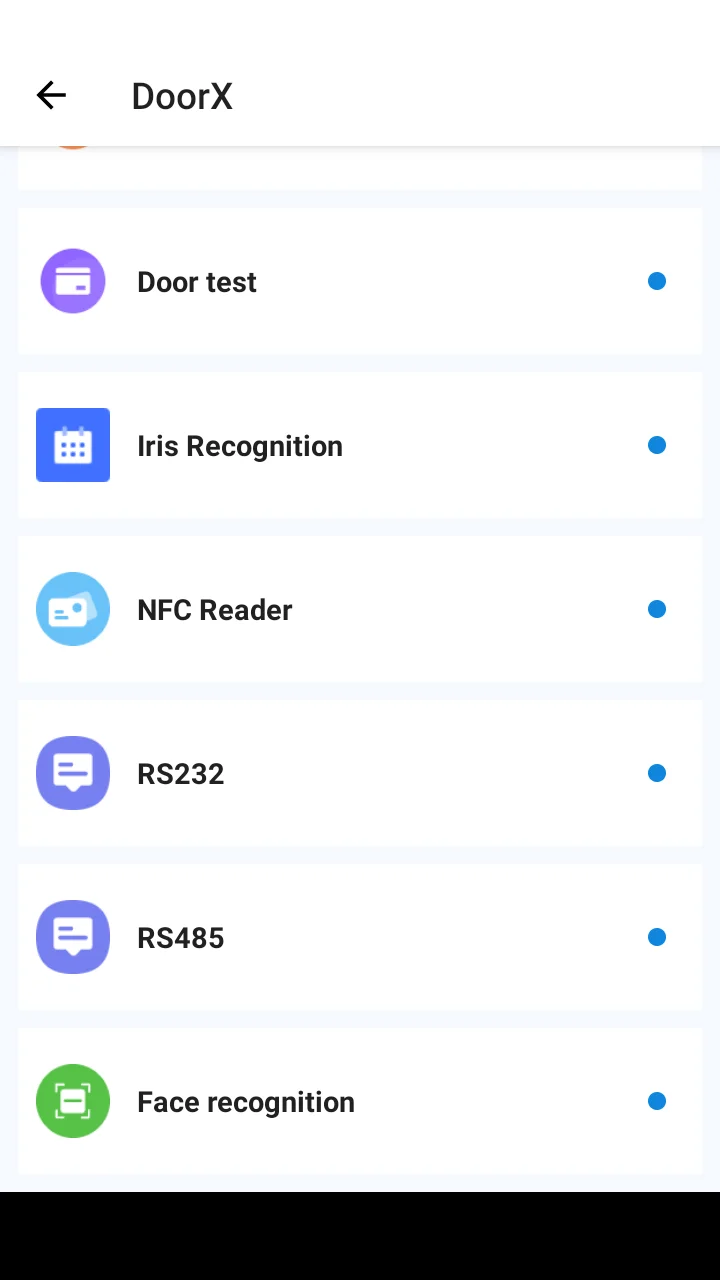Tap the partially visible orange icon
The image size is (720, 1280).
click(x=73, y=147)
